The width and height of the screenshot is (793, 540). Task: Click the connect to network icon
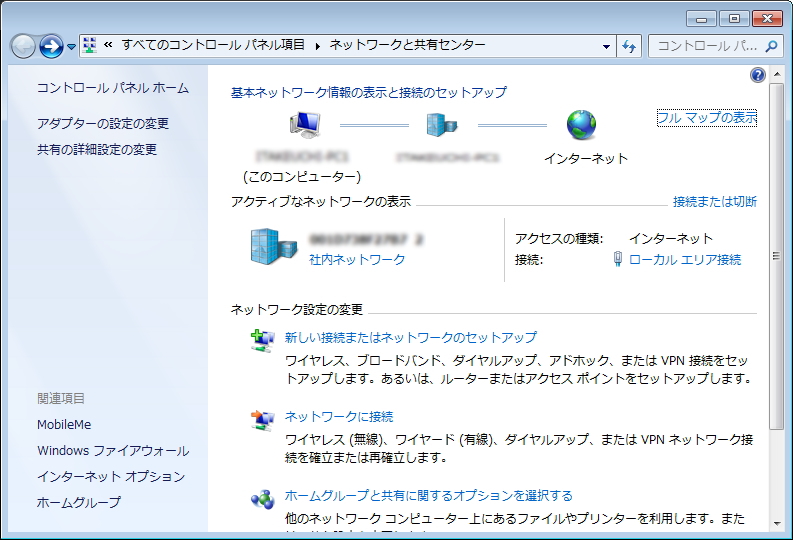[x=262, y=420]
